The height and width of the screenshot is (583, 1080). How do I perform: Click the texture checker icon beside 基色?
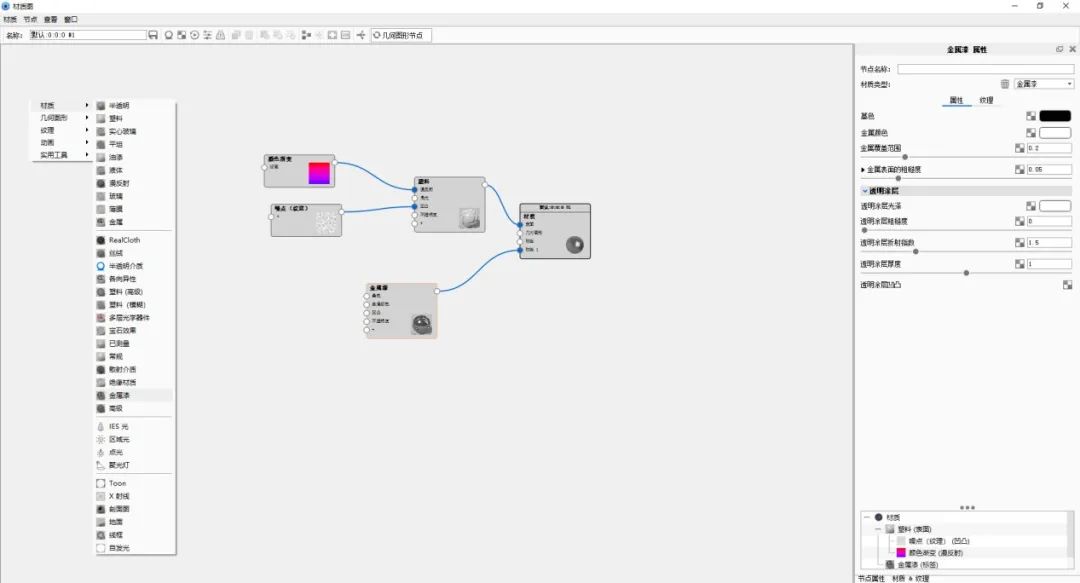[x=1030, y=116]
